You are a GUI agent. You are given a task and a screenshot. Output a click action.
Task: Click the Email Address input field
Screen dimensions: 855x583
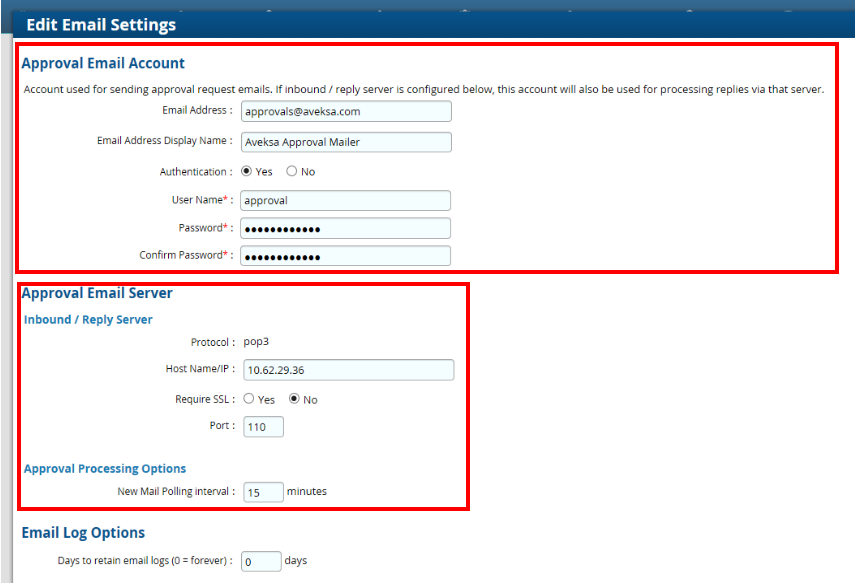coord(345,111)
